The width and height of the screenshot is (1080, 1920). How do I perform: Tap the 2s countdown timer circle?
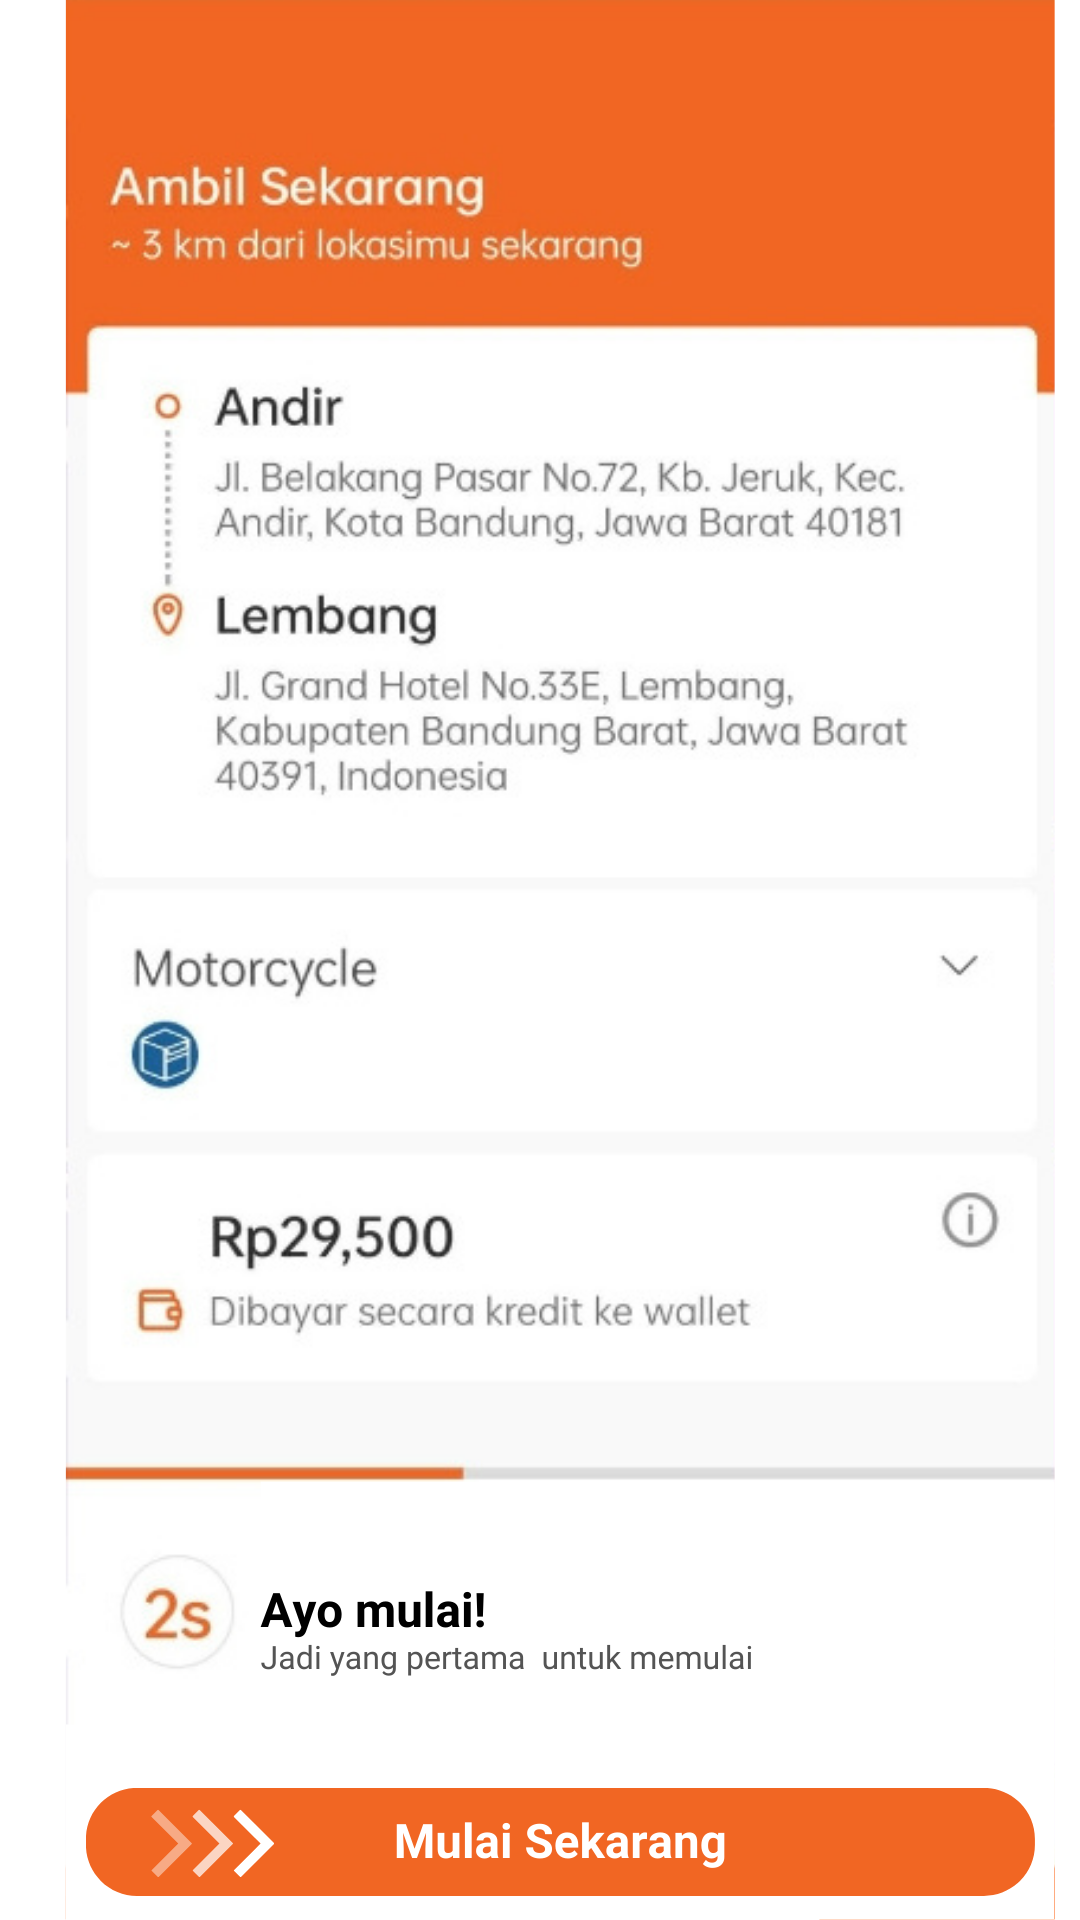click(x=178, y=1612)
